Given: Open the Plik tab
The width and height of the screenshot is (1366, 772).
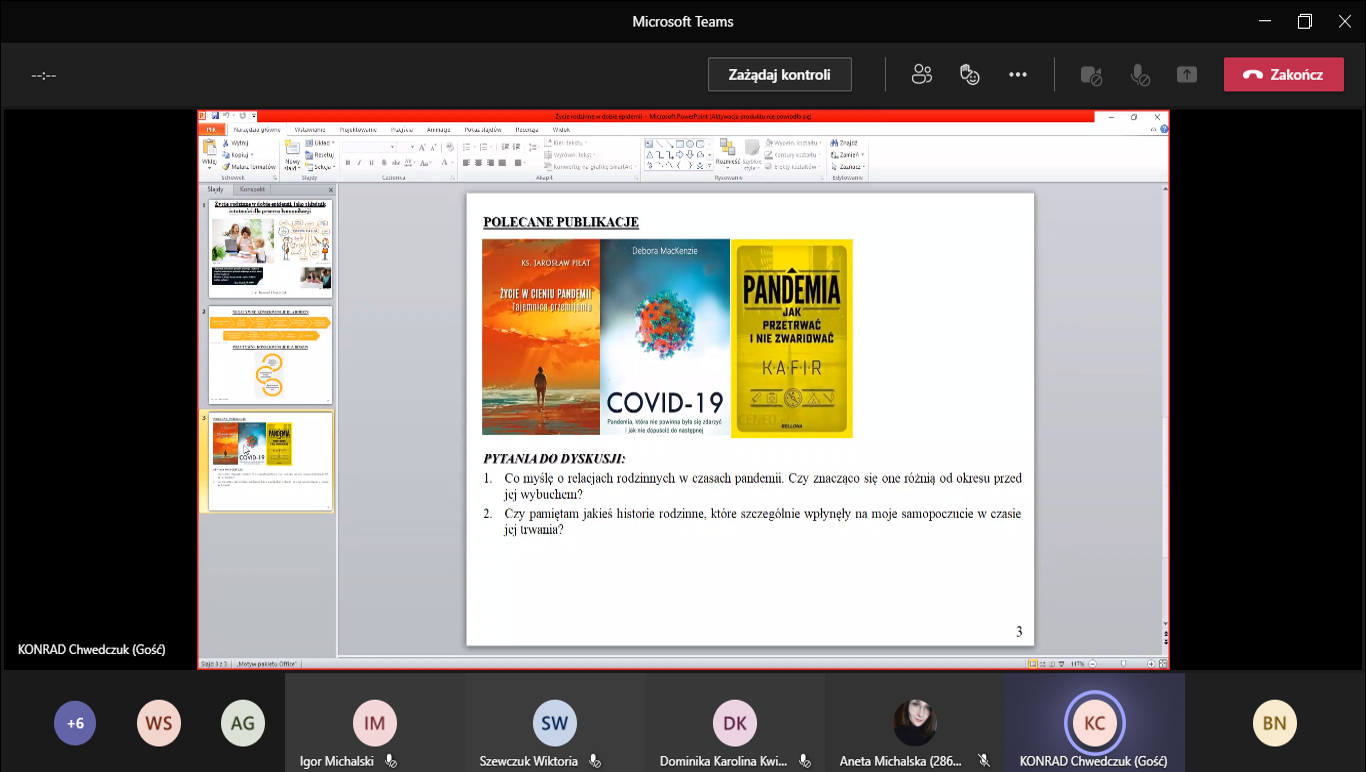Looking at the screenshot, I should click(x=210, y=129).
